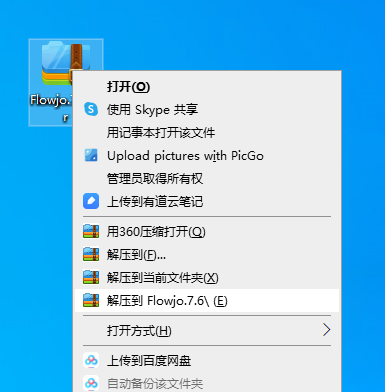Select 上传到有道云笔记 entry

(207, 201)
